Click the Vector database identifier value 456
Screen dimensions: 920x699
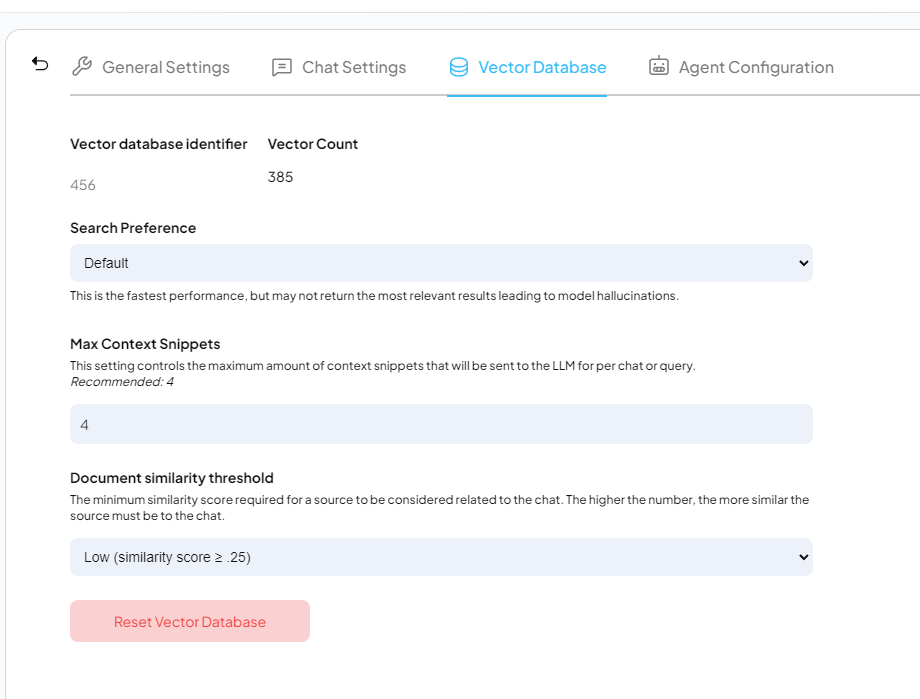click(x=83, y=185)
